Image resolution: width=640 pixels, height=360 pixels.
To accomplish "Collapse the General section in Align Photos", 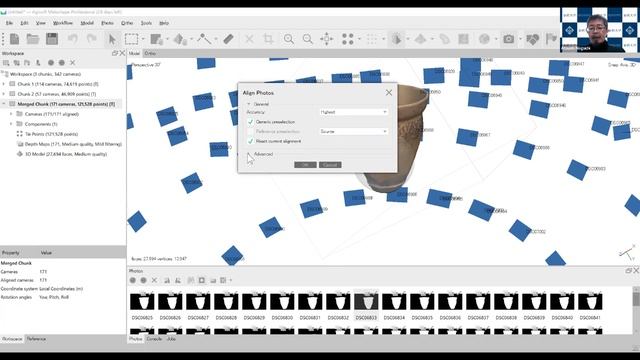I will coord(249,104).
